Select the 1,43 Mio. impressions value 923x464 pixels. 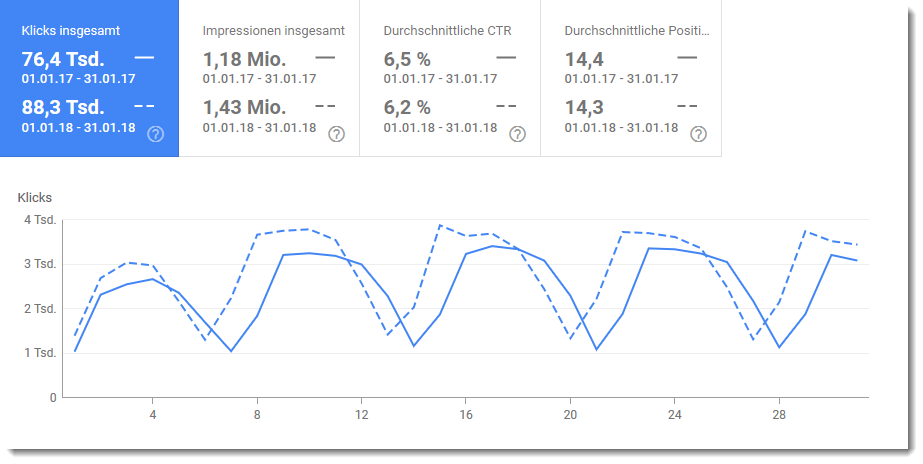click(x=244, y=107)
